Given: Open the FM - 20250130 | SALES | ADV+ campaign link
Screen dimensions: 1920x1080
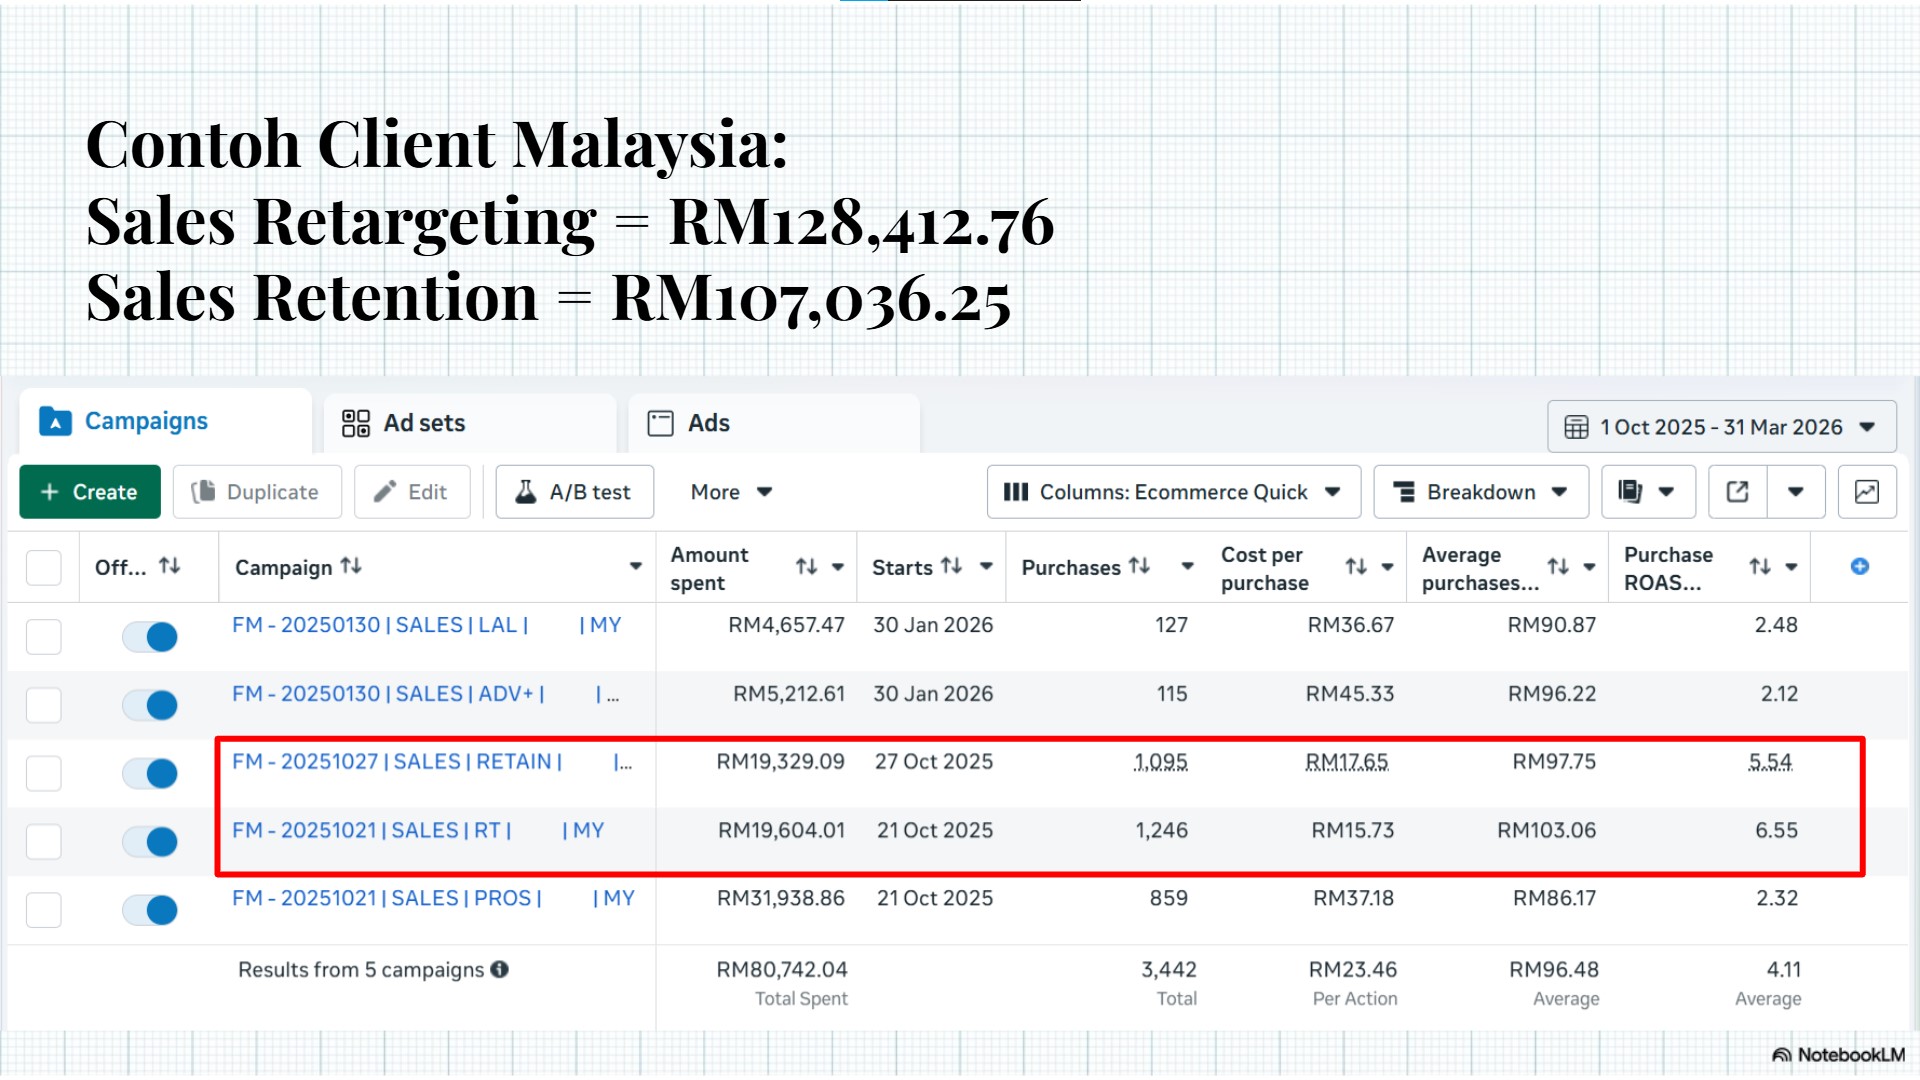Looking at the screenshot, I should (426, 694).
